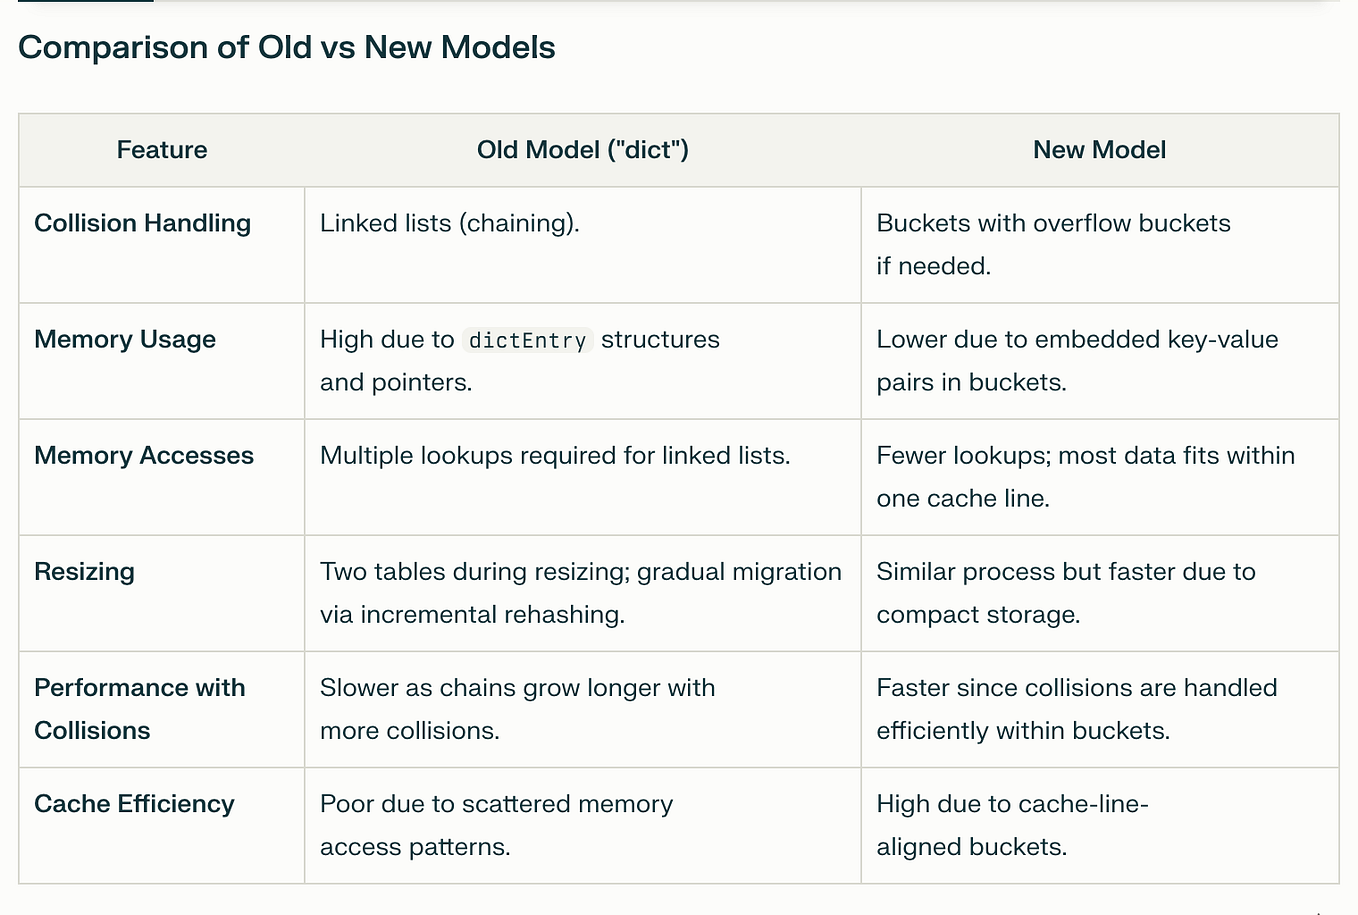Click the "Fewer lookups; most data fits" cell

point(1100,477)
